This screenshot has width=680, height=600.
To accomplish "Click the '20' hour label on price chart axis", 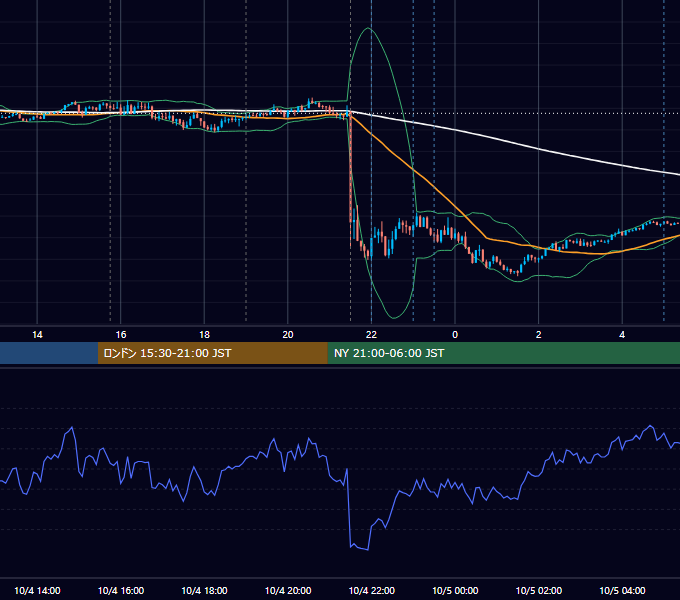I will (288, 335).
